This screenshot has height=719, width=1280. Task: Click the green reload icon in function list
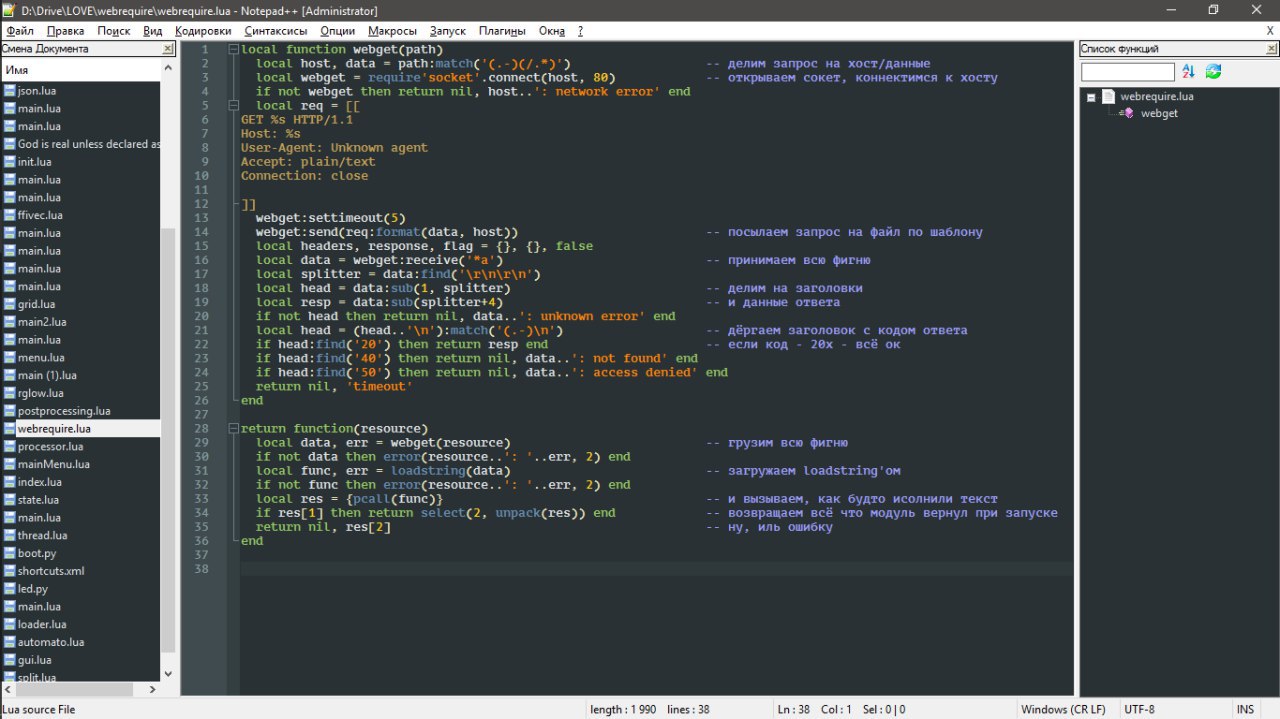(1213, 72)
